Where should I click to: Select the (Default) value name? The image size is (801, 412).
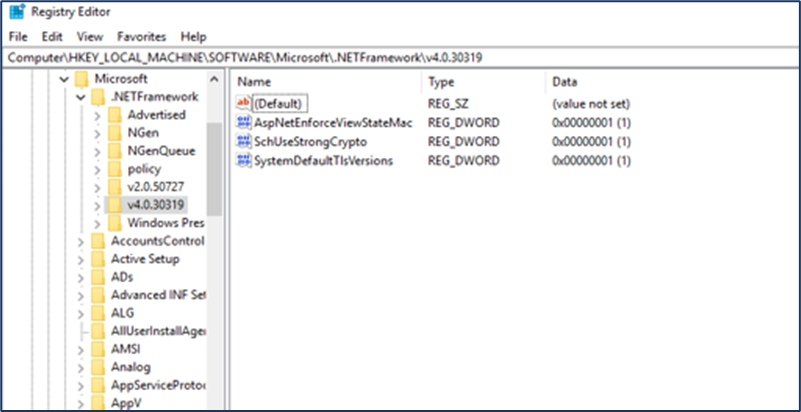(x=278, y=104)
